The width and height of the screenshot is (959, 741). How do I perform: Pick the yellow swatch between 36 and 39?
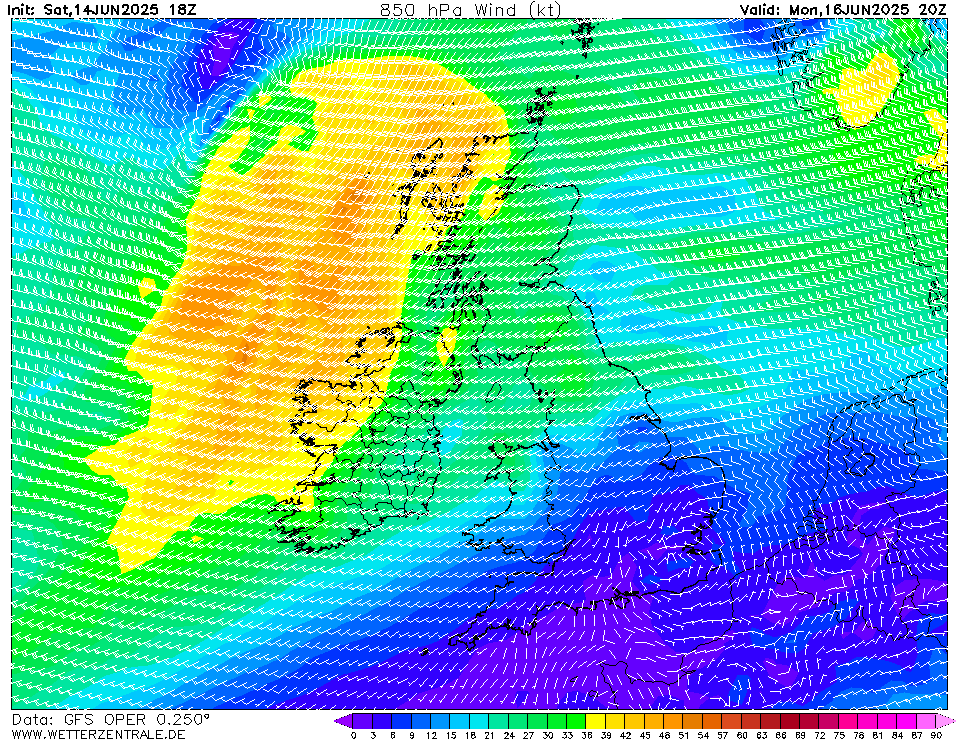[596, 721]
